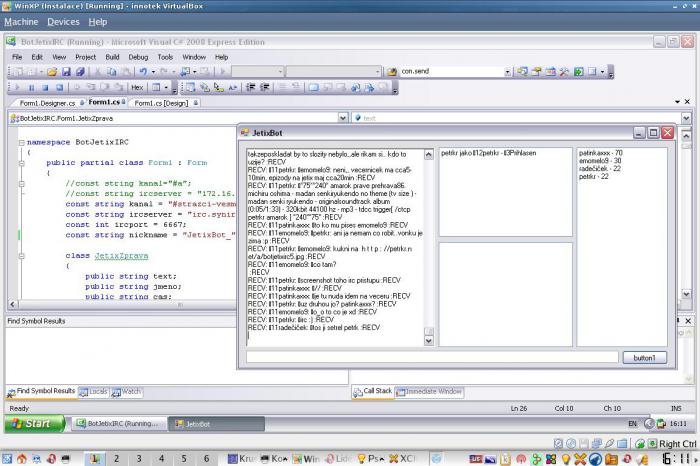Select the Locals tab

[x=94, y=391]
